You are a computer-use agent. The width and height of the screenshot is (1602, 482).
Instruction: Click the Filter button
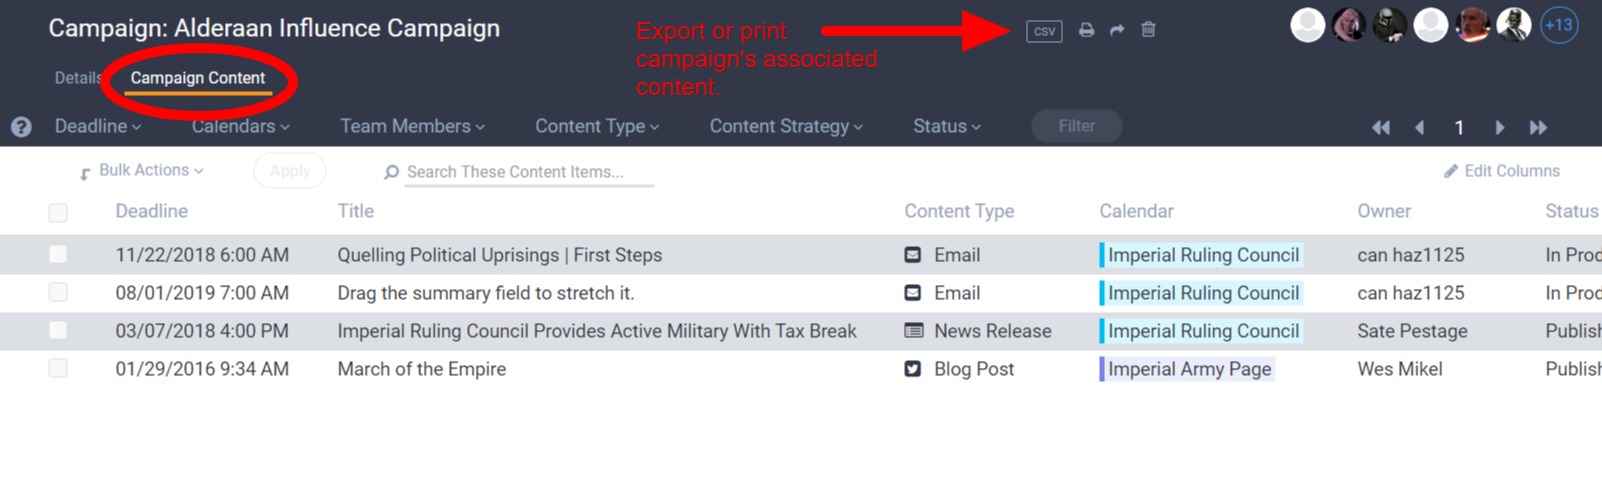coord(1077,126)
